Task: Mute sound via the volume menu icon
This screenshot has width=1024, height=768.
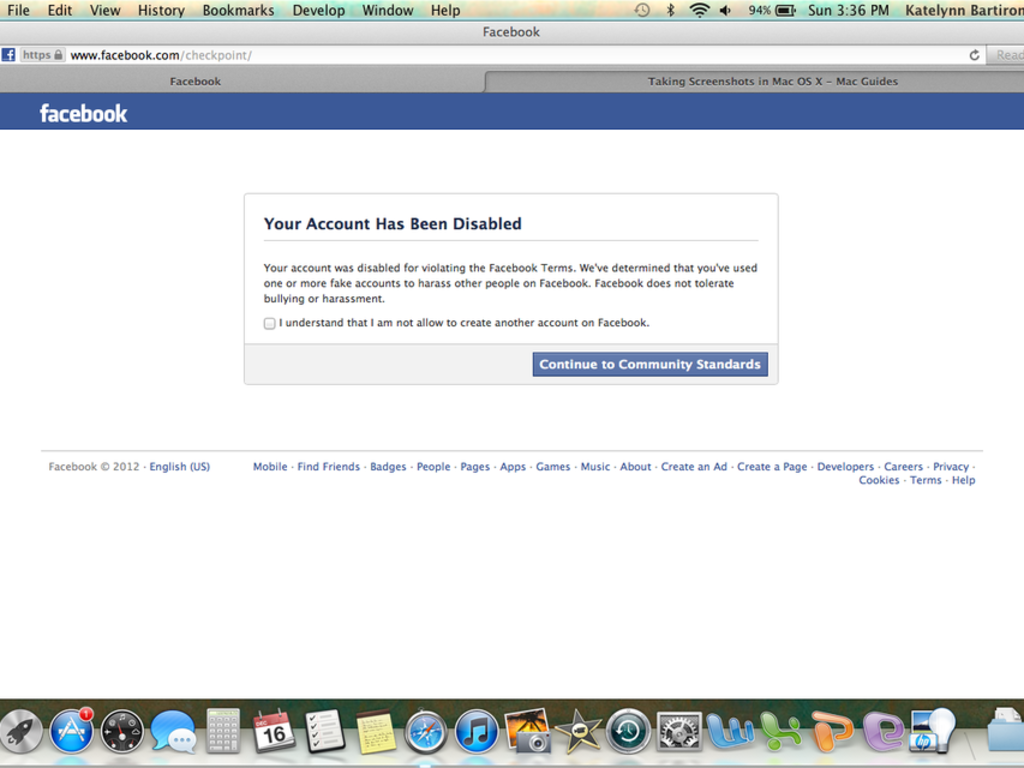Action: [725, 11]
